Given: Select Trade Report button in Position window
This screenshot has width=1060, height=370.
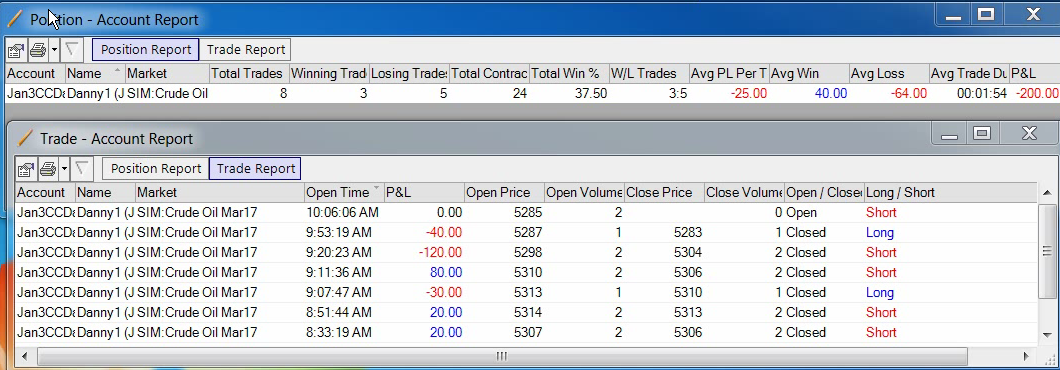Looking at the screenshot, I should pyautogui.click(x=246, y=49).
